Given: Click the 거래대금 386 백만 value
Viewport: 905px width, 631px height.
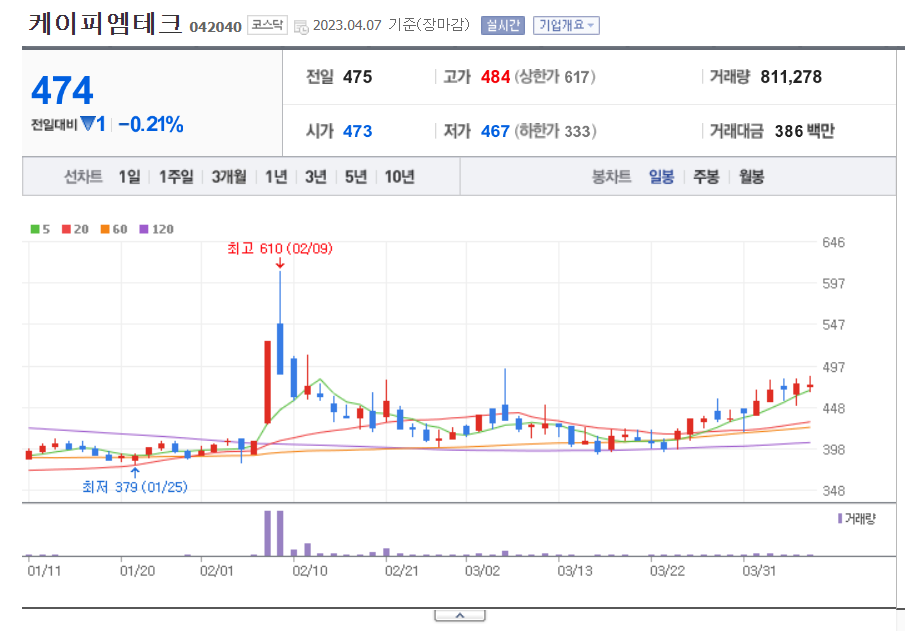Looking at the screenshot, I should click(x=805, y=132).
